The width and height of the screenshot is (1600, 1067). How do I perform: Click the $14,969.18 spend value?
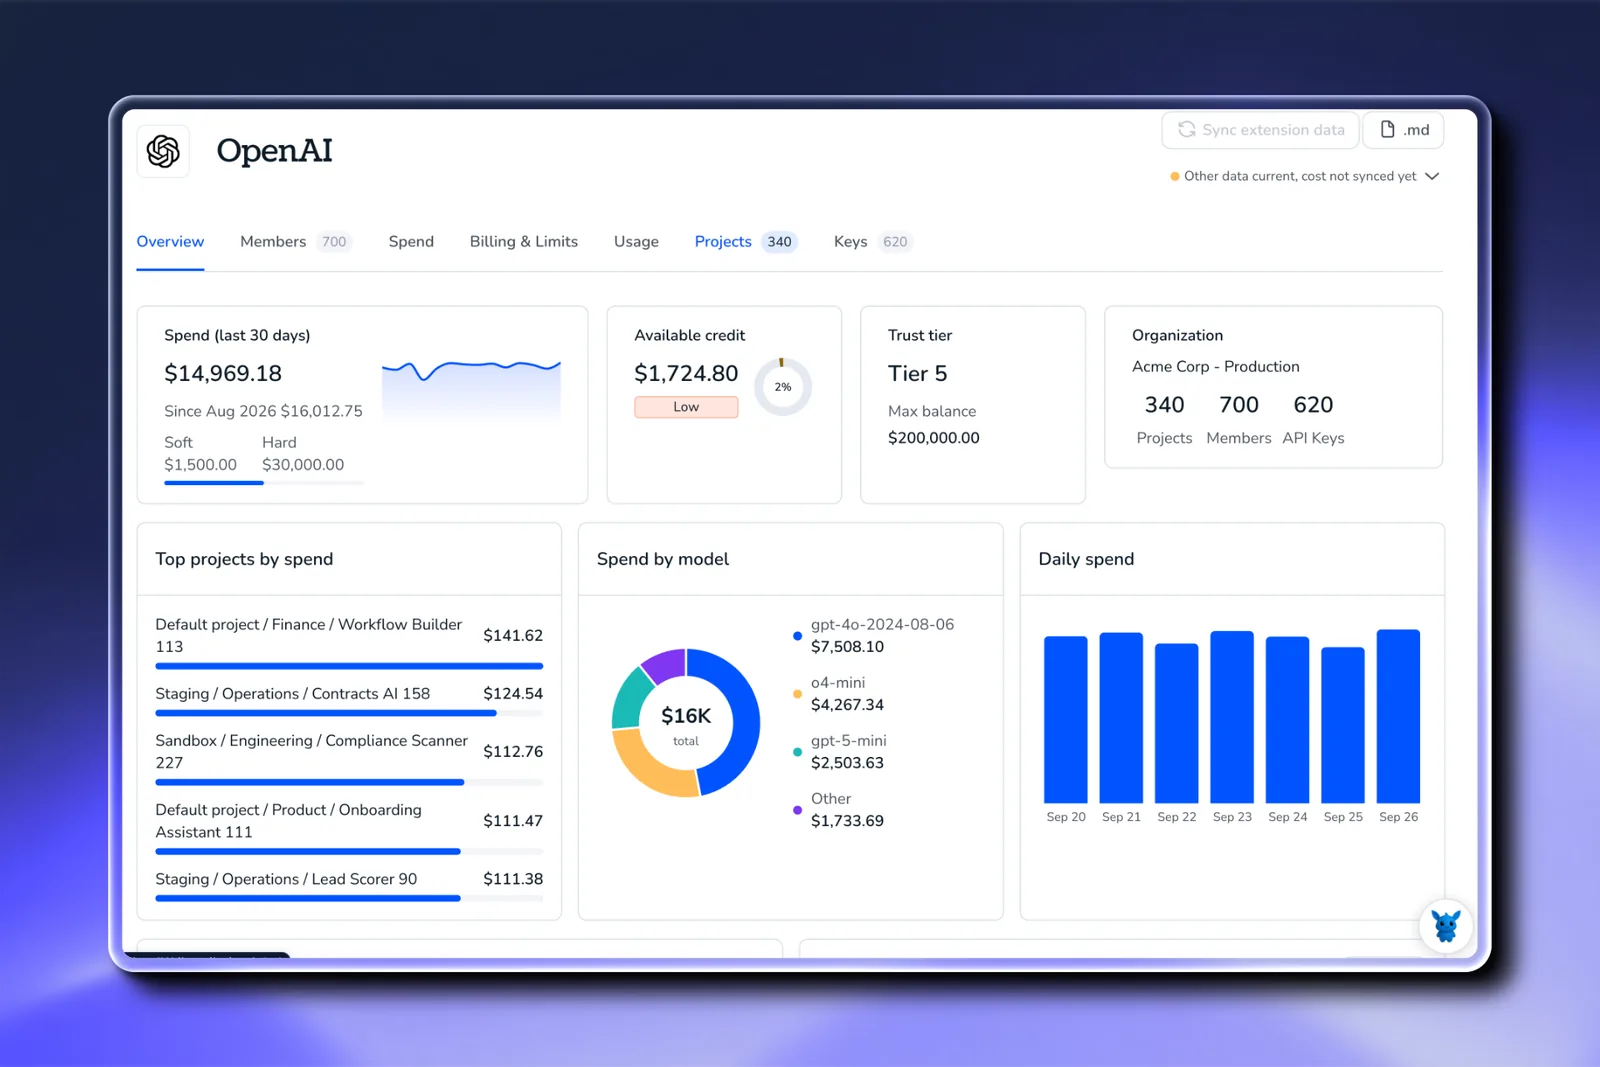tap(223, 374)
